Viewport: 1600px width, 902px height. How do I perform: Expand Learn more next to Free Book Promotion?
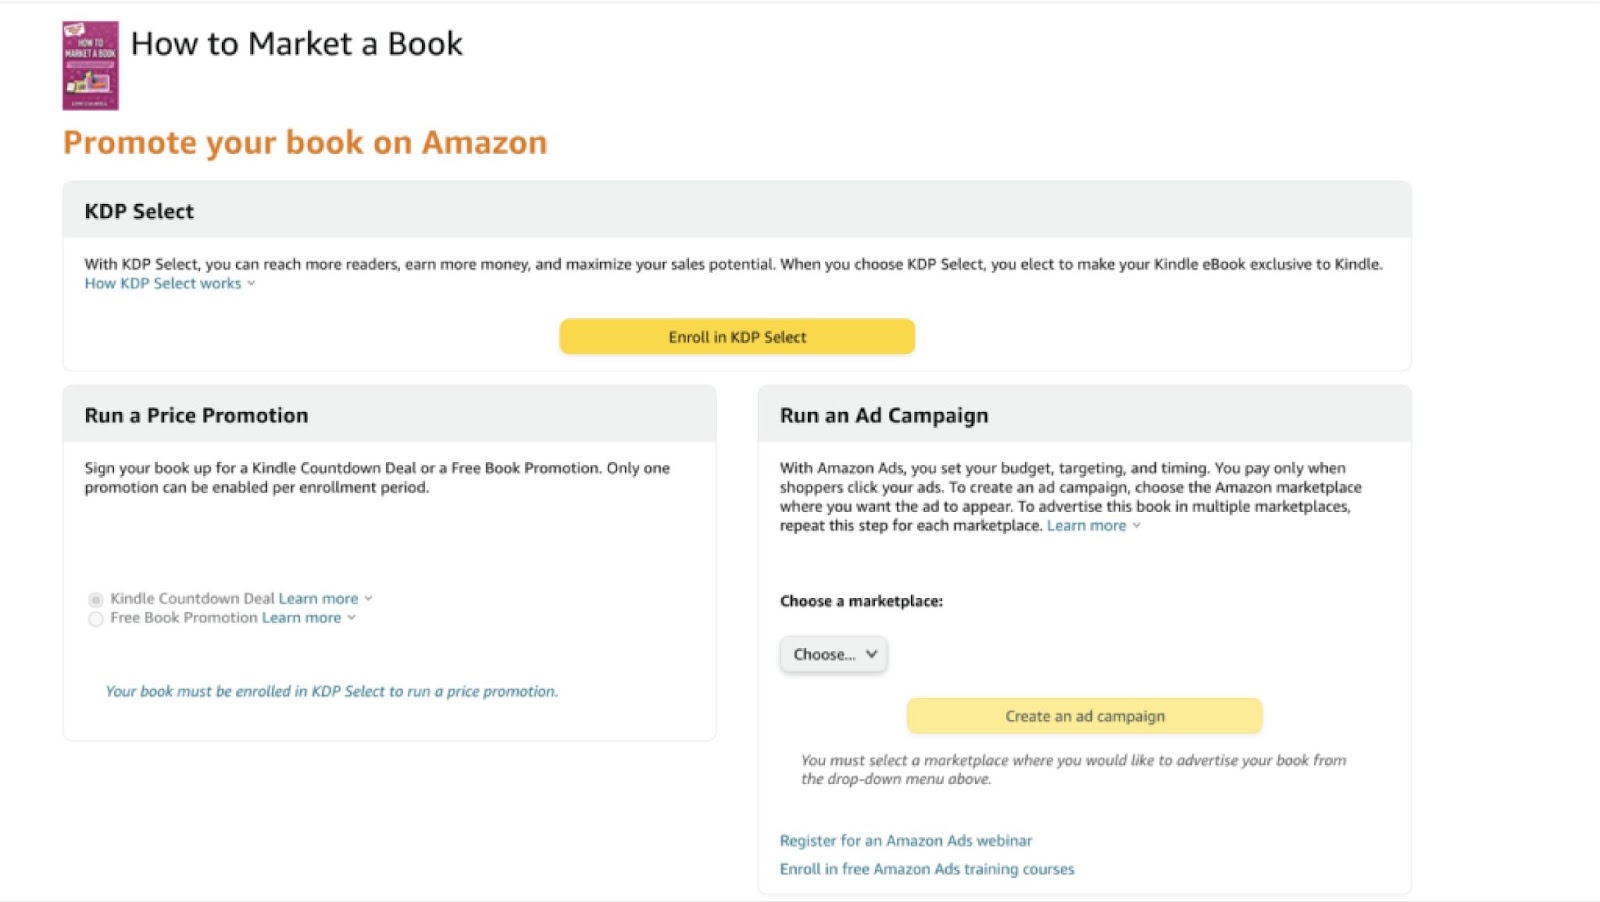(x=301, y=617)
